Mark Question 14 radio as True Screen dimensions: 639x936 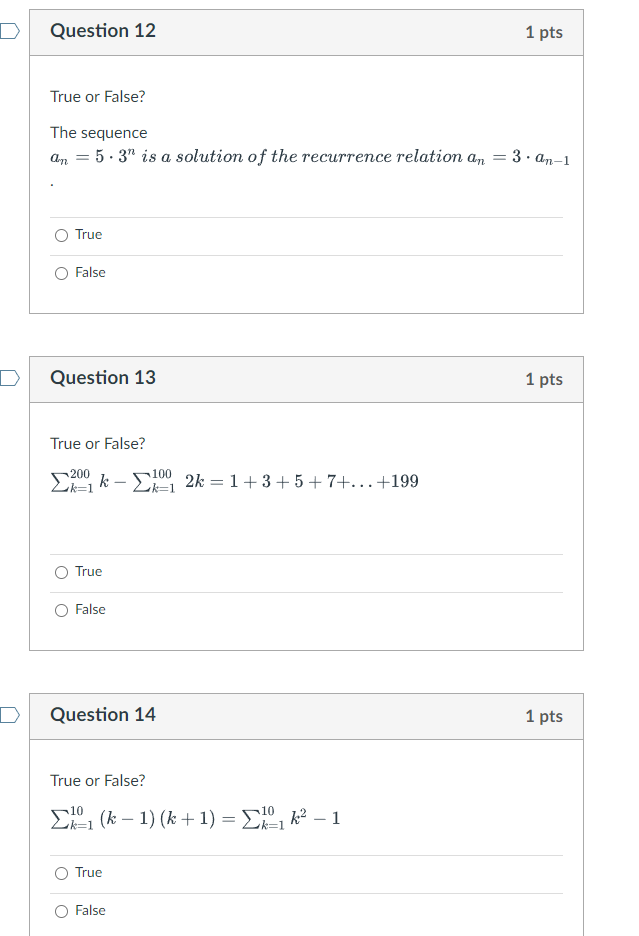(x=62, y=873)
